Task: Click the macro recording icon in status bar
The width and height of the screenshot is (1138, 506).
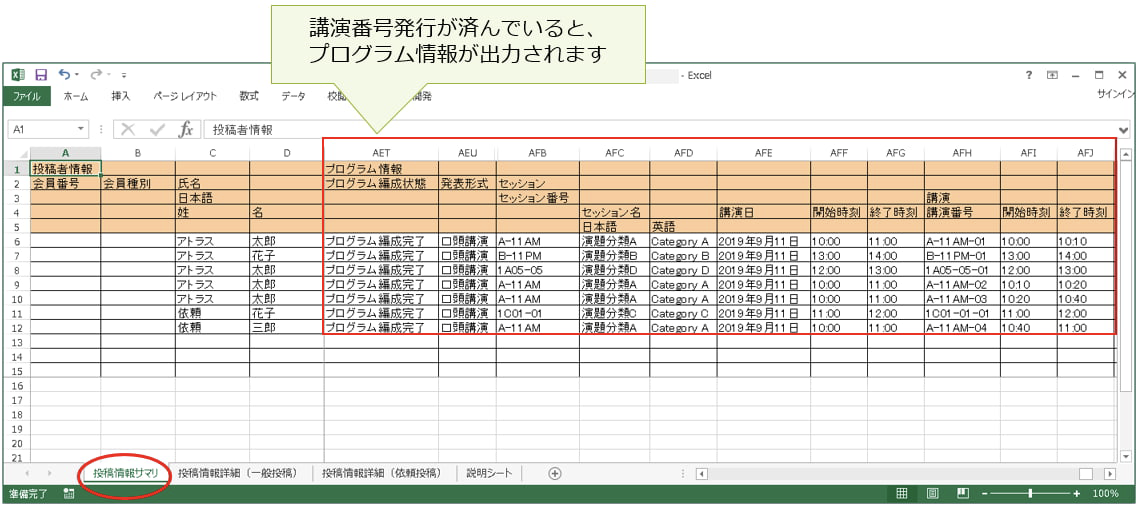Action: [70, 494]
